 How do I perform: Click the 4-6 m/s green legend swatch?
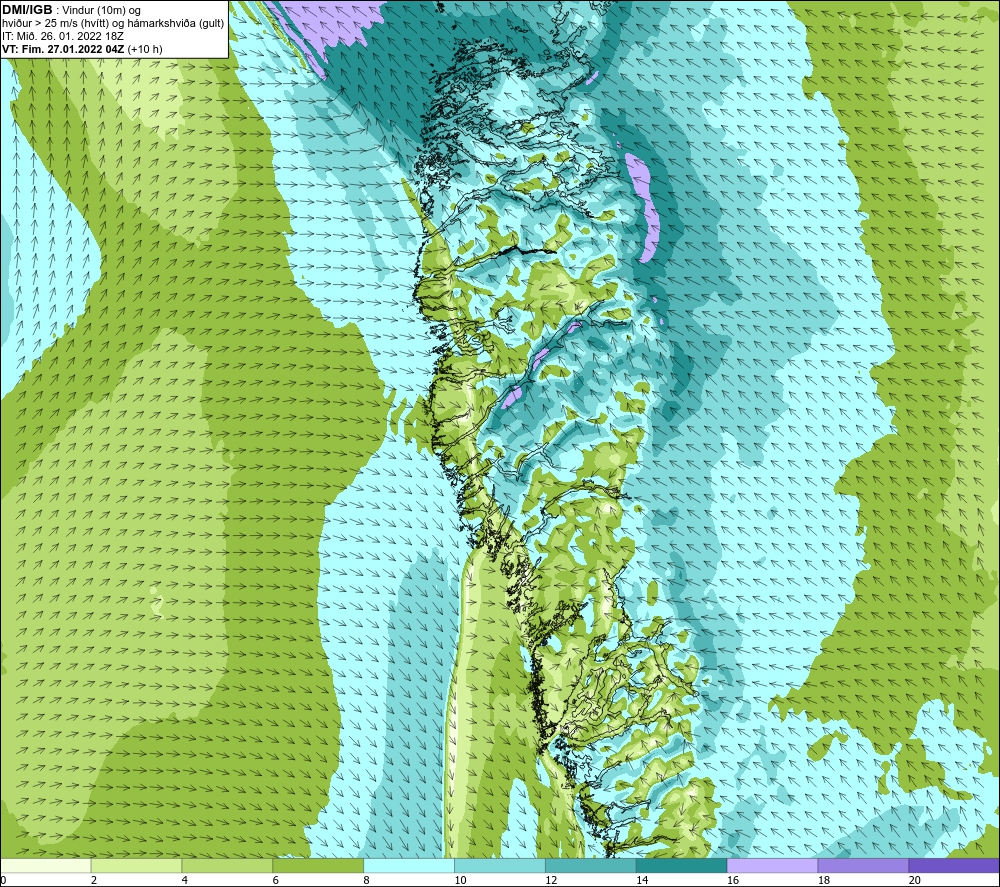[x=227, y=865]
